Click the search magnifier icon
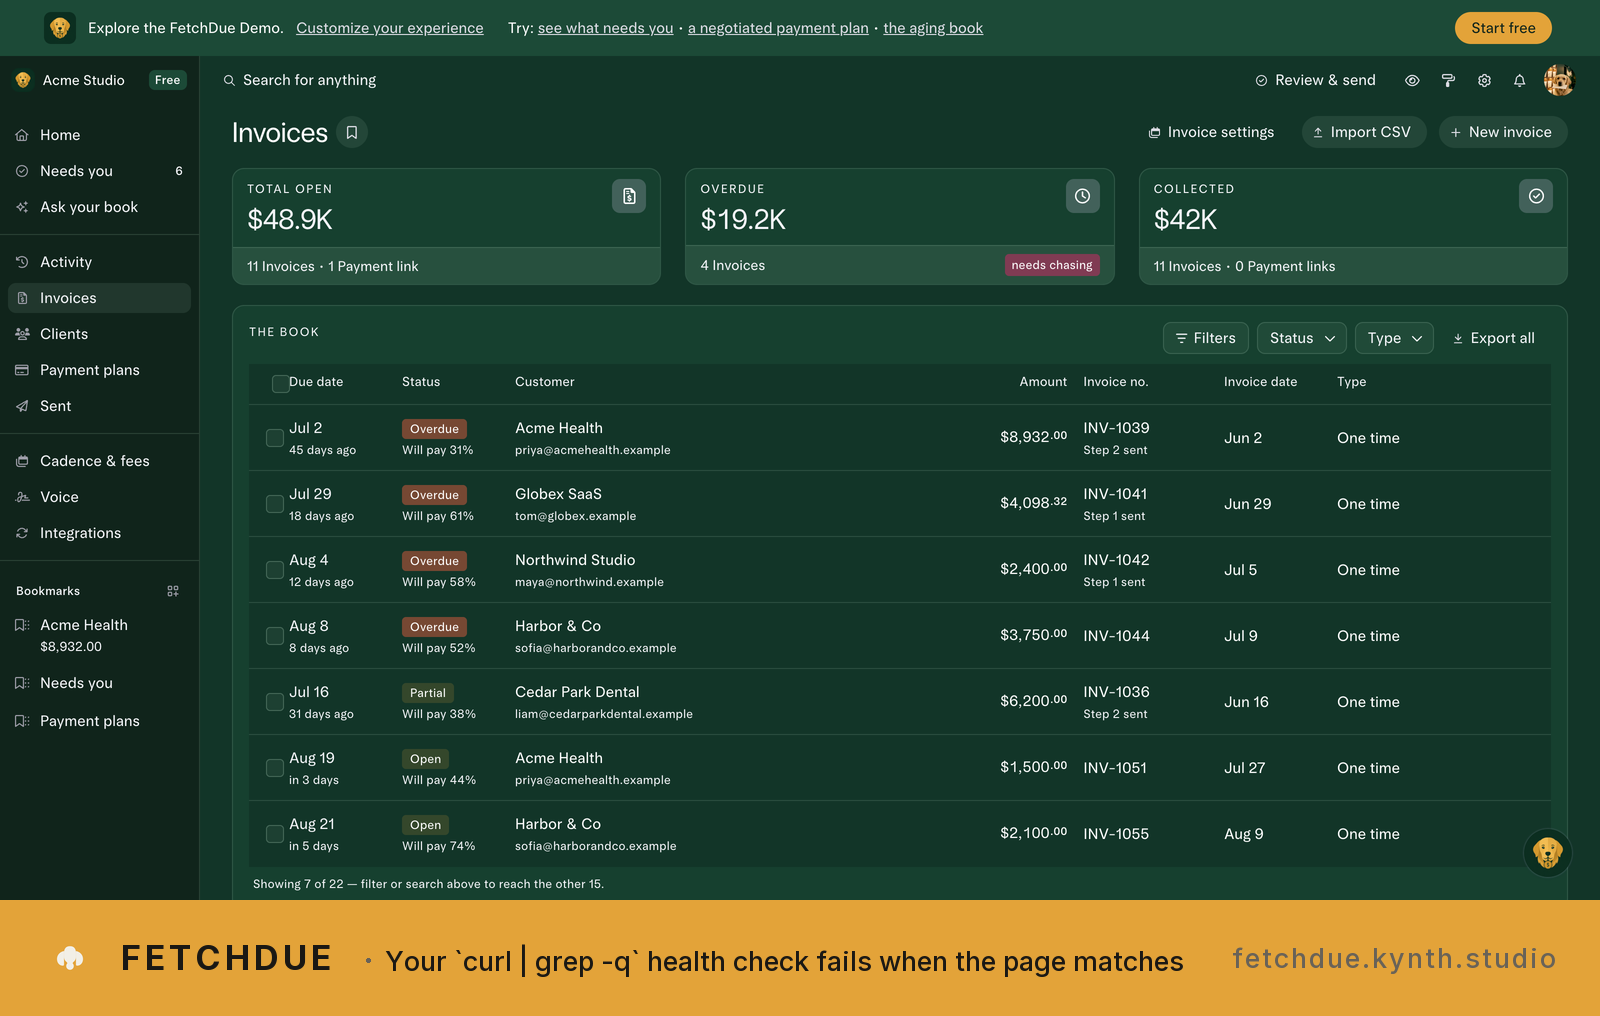 point(229,80)
